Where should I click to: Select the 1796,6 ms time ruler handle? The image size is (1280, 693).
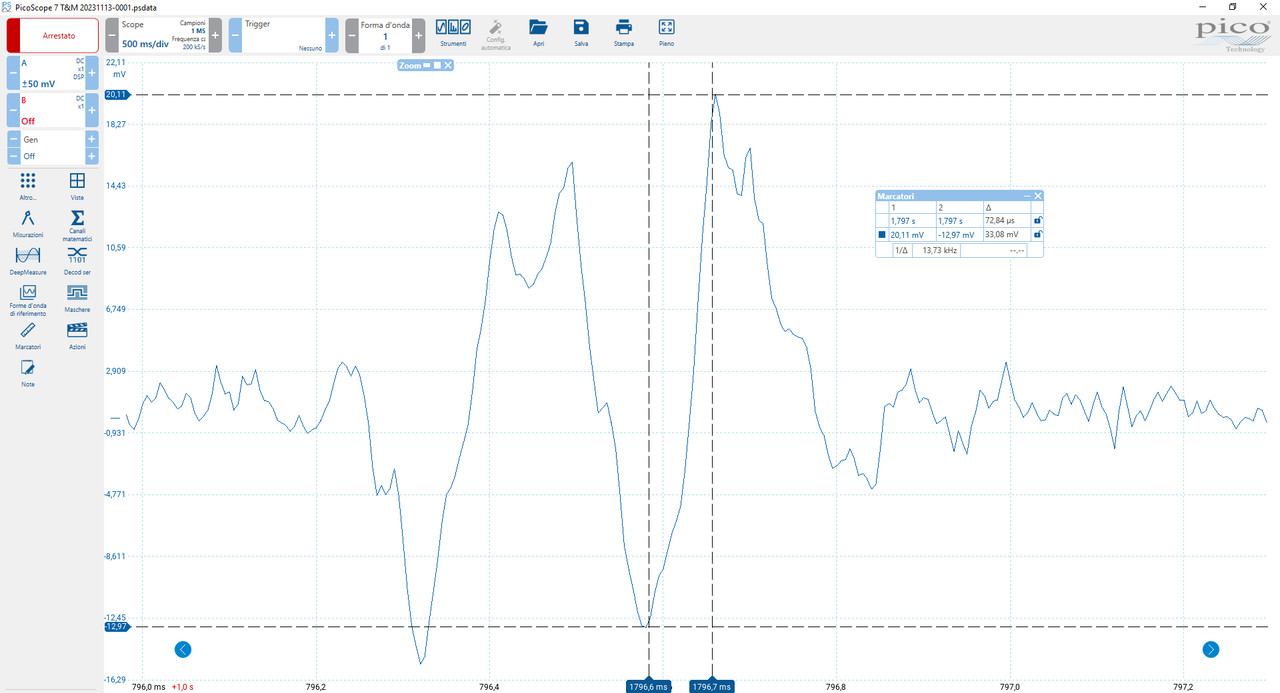[x=648, y=686]
